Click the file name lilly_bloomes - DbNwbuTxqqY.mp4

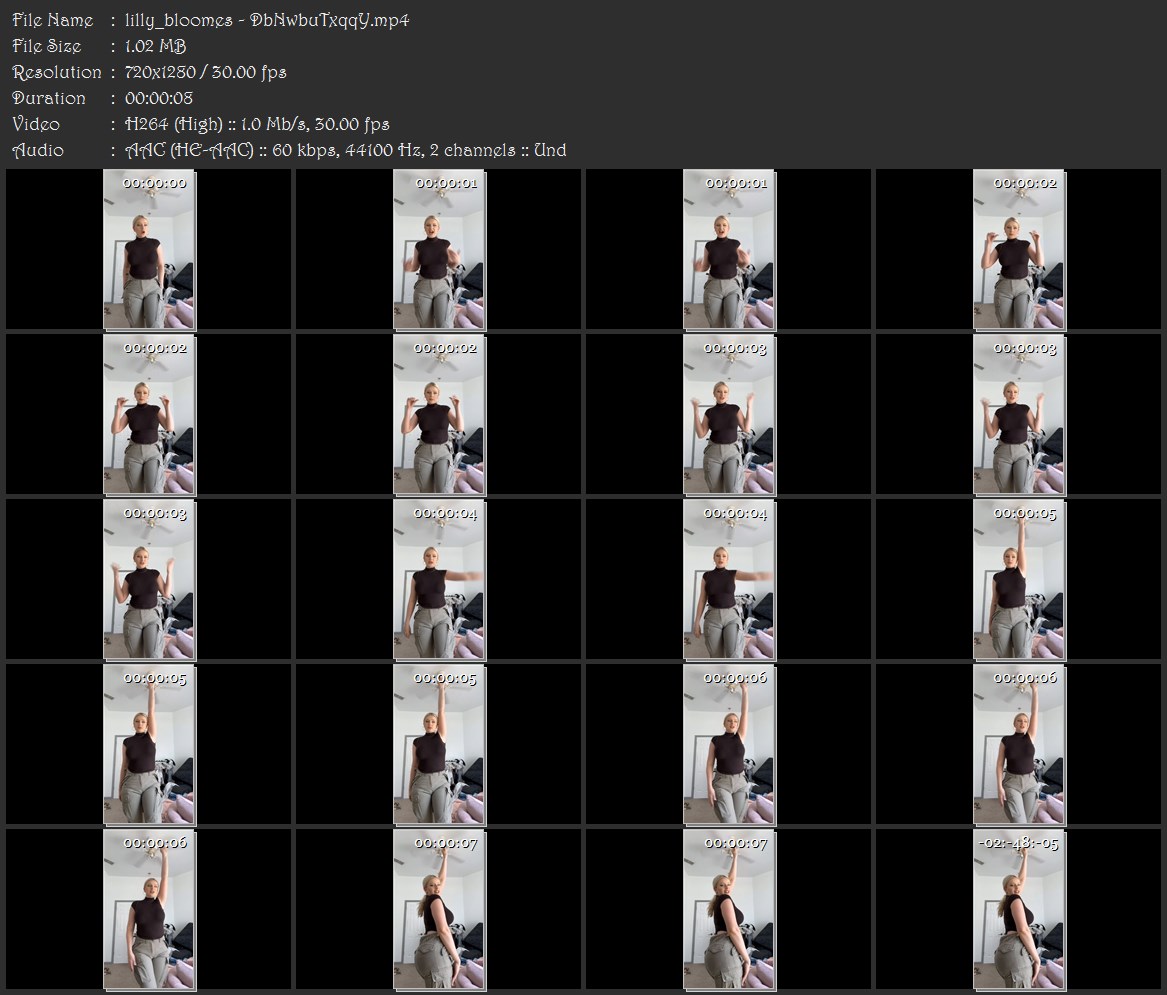click(267, 20)
